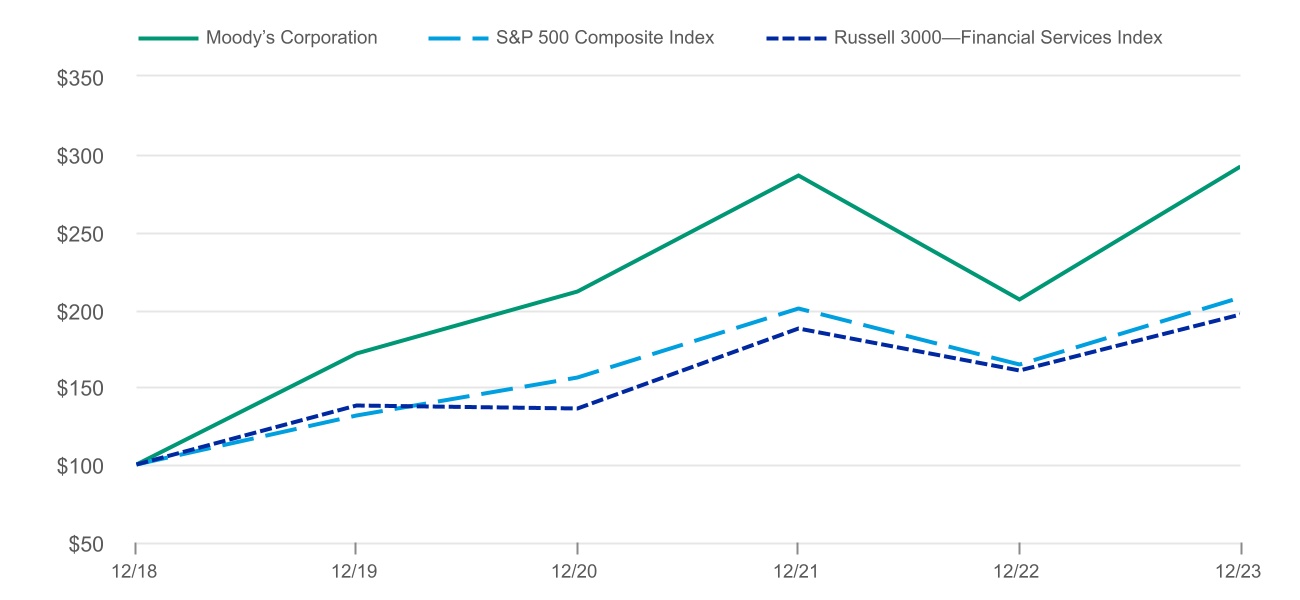Click Moody's green line point at 12/19

coord(356,353)
